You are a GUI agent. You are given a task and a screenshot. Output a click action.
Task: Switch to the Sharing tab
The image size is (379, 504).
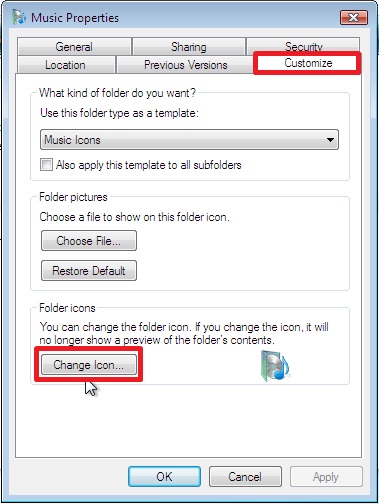coord(189,47)
